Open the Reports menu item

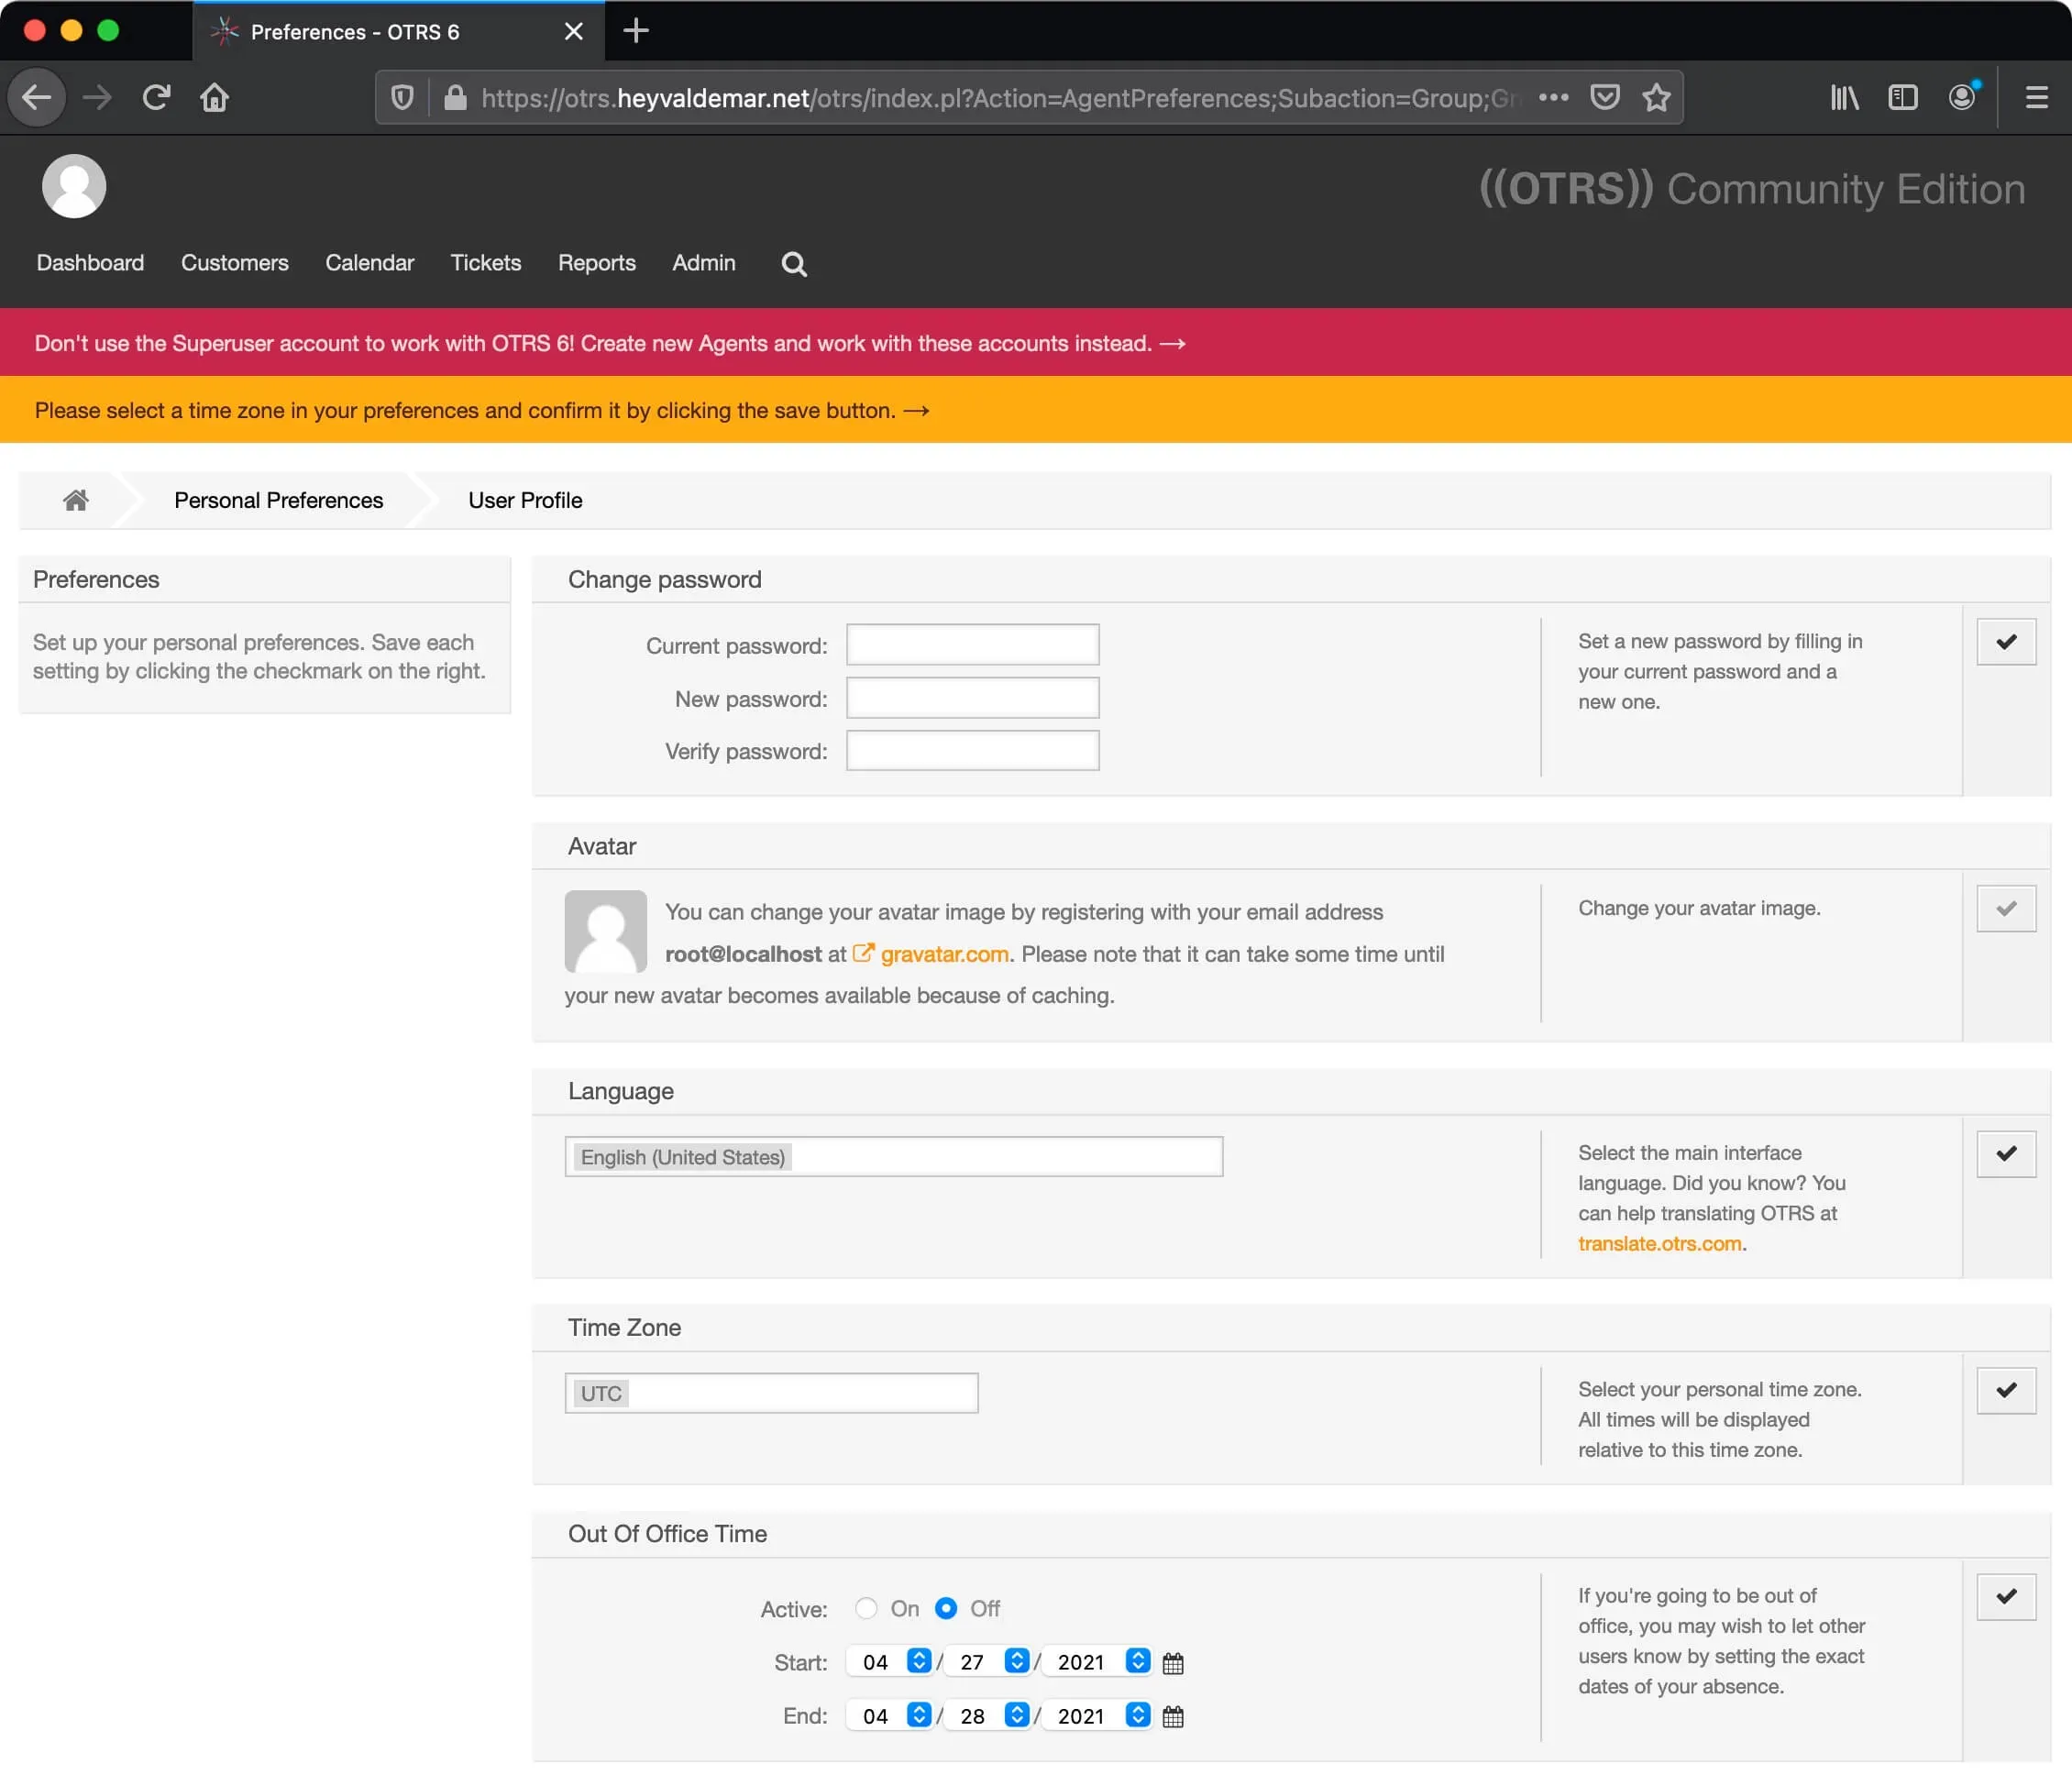pyautogui.click(x=596, y=263)
